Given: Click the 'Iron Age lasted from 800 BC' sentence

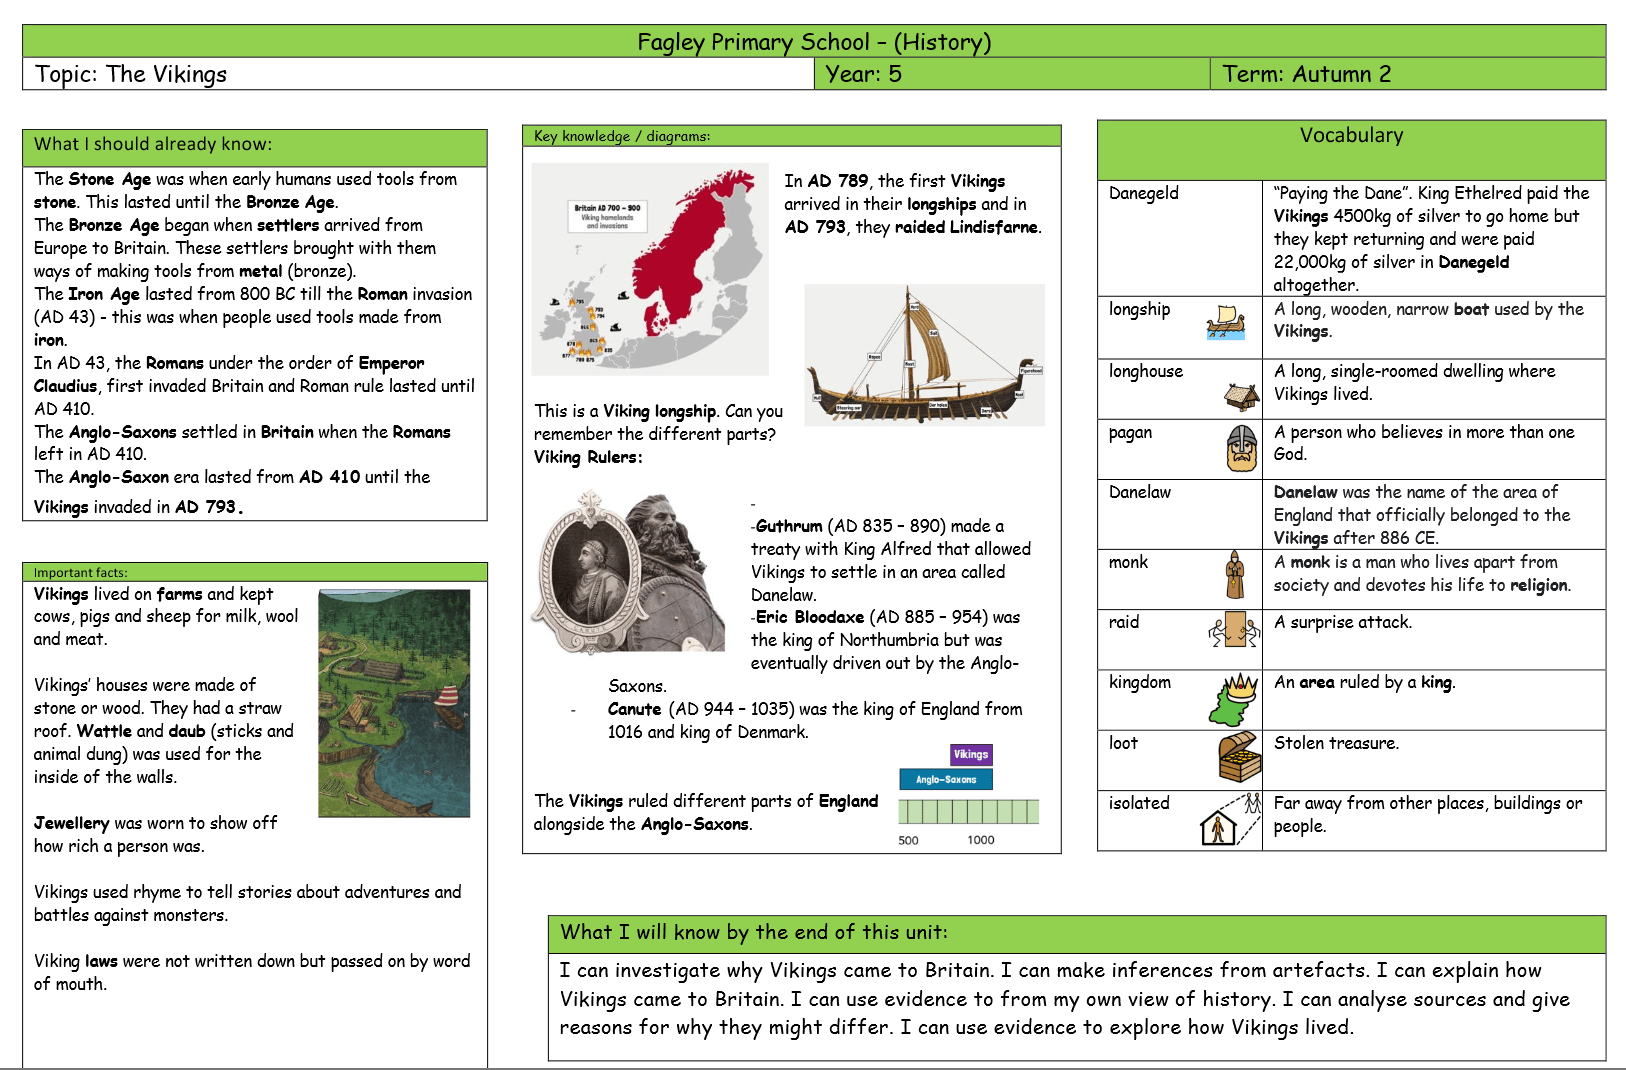Looking at the screenshot, I should click(253, 317).
